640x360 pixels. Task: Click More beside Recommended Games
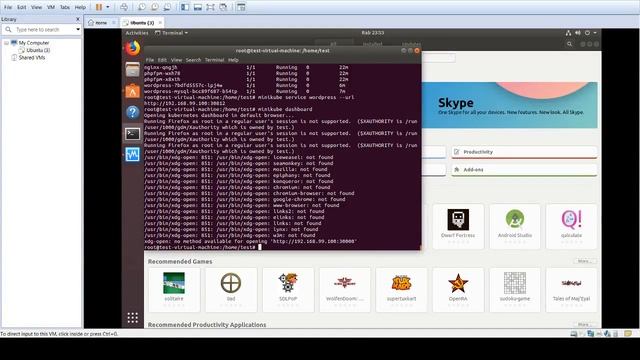[x=584, y=261]
